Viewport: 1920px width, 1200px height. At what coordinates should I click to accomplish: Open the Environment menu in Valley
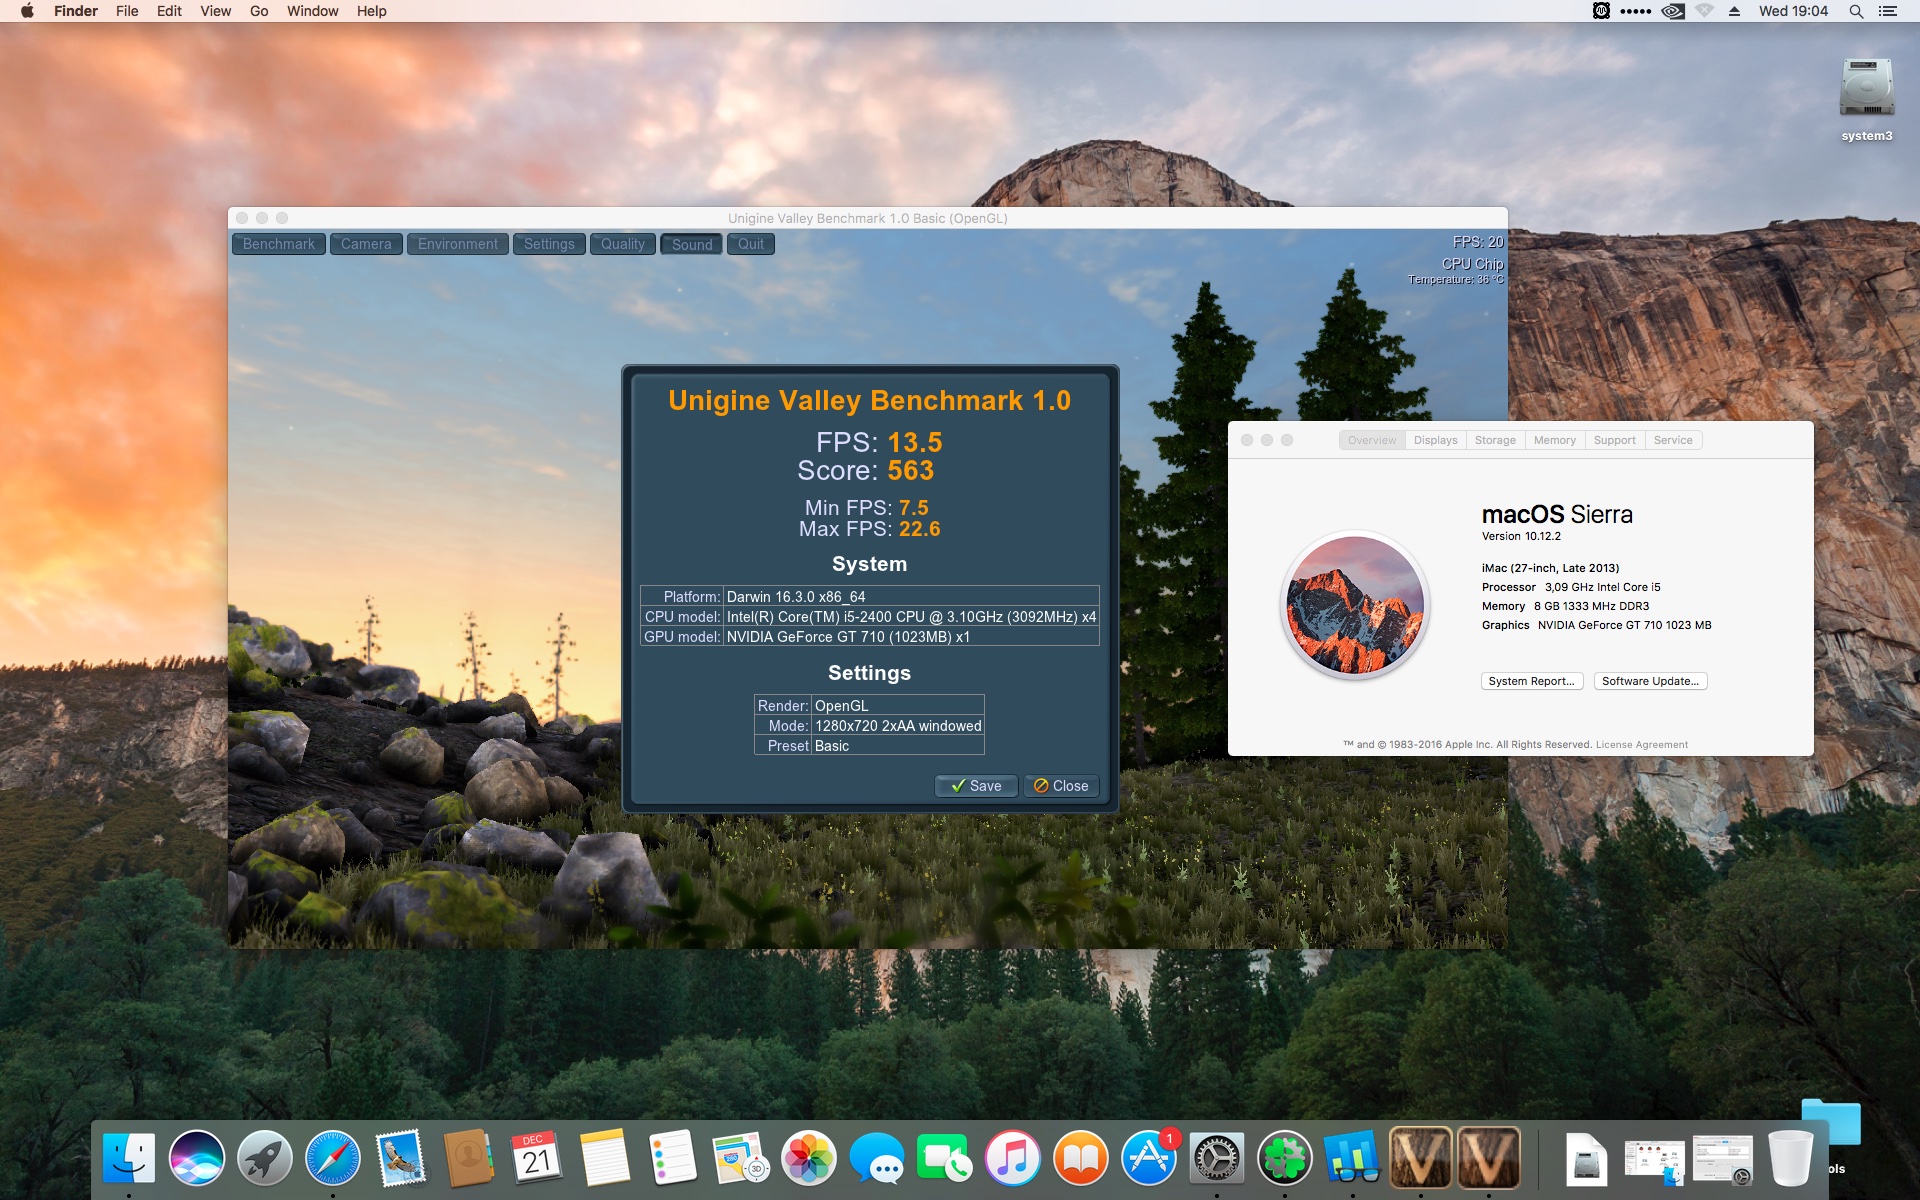pyautogui.click(x=457, y=244)
